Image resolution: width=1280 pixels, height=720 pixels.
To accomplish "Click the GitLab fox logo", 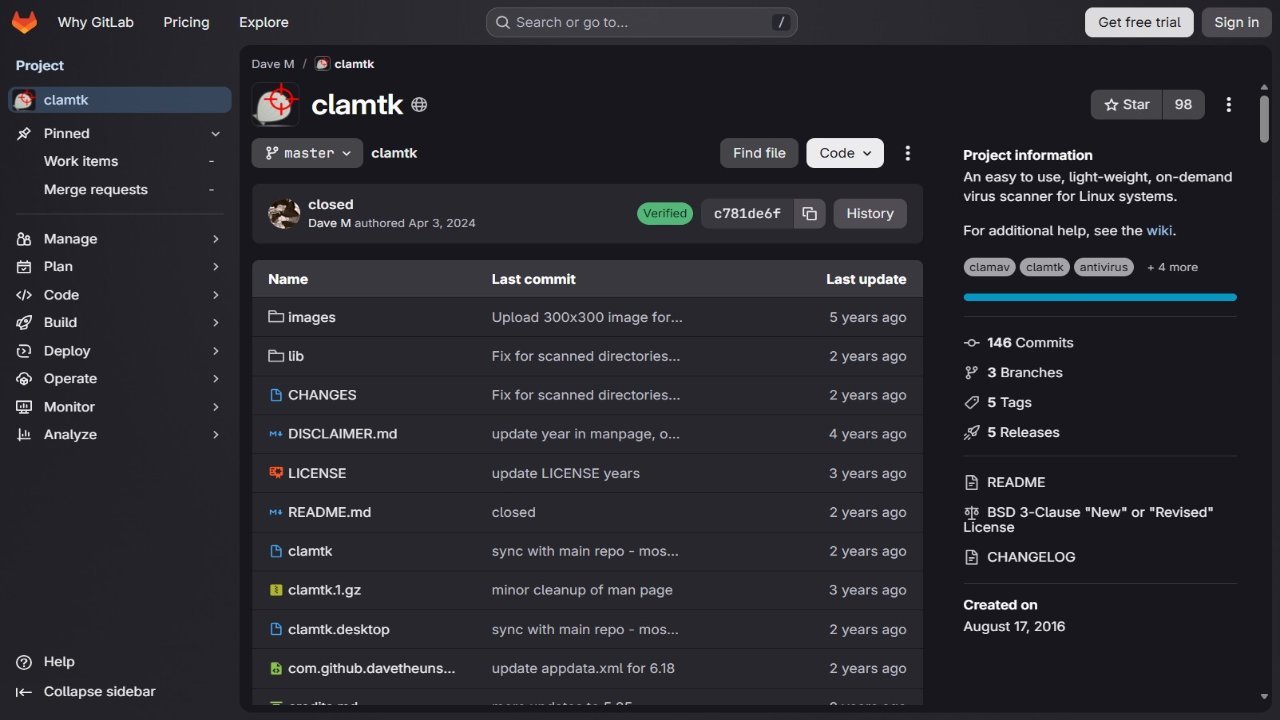I will [x=24, y=22].
